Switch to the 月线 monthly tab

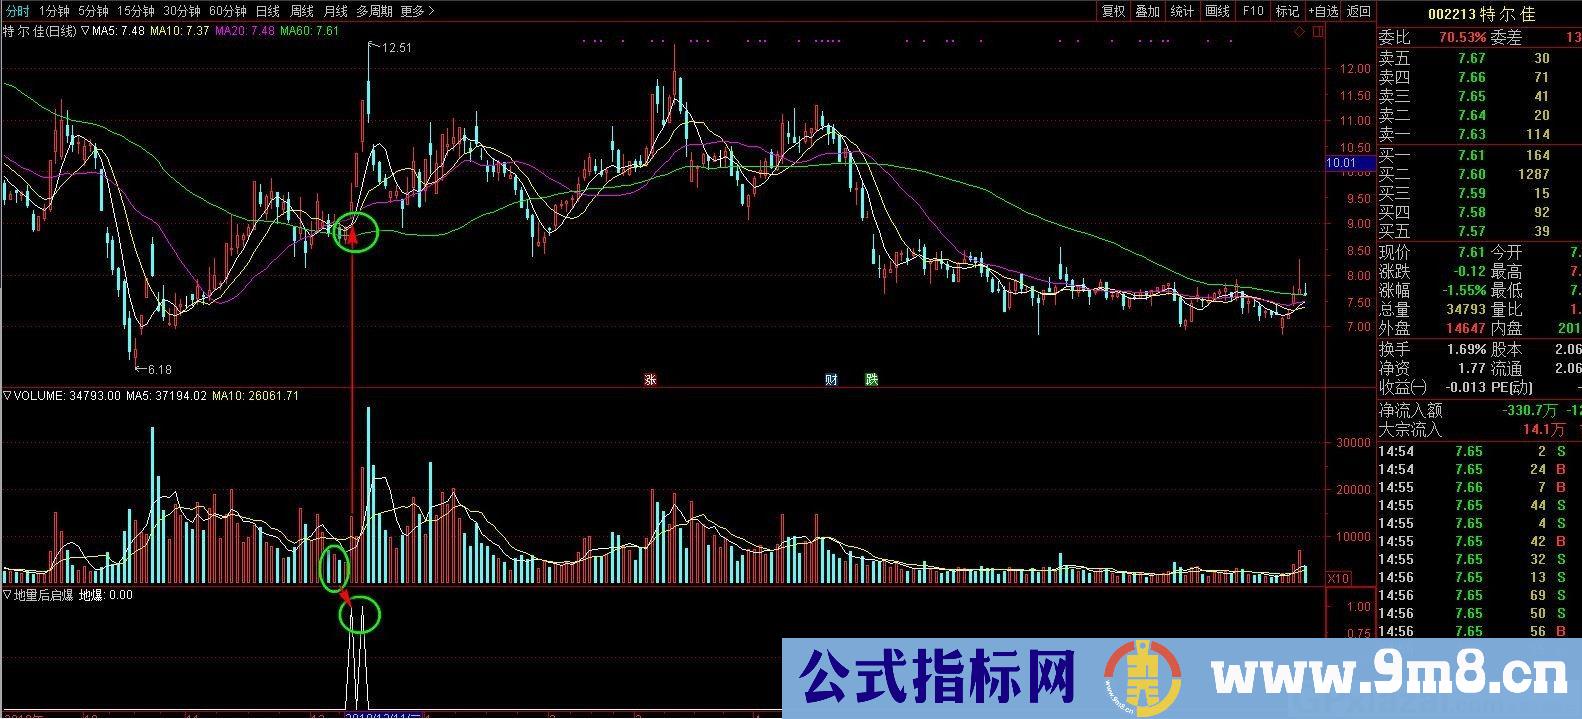tap(335, 11)
